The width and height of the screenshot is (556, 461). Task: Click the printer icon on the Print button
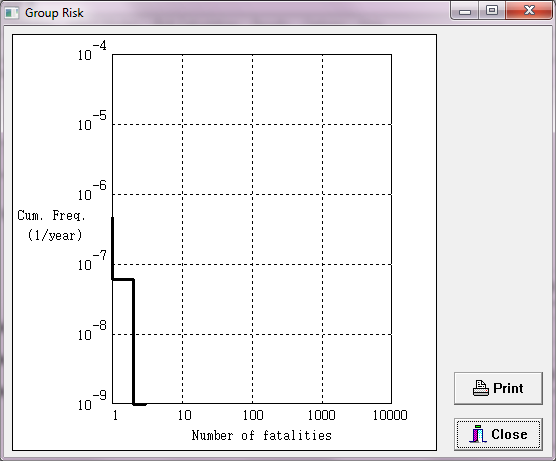480,388
